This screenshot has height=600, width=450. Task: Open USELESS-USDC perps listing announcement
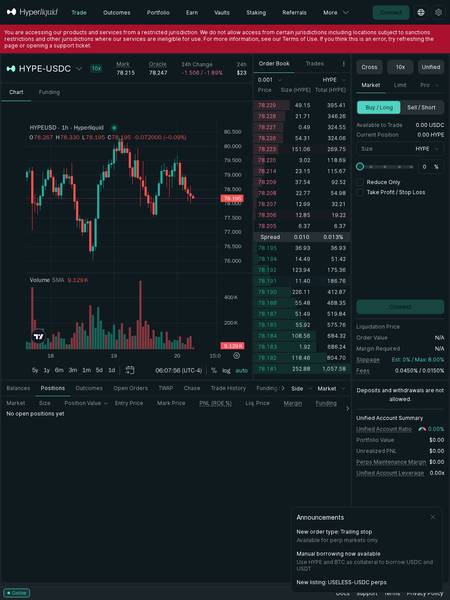(x=341, y=582)
